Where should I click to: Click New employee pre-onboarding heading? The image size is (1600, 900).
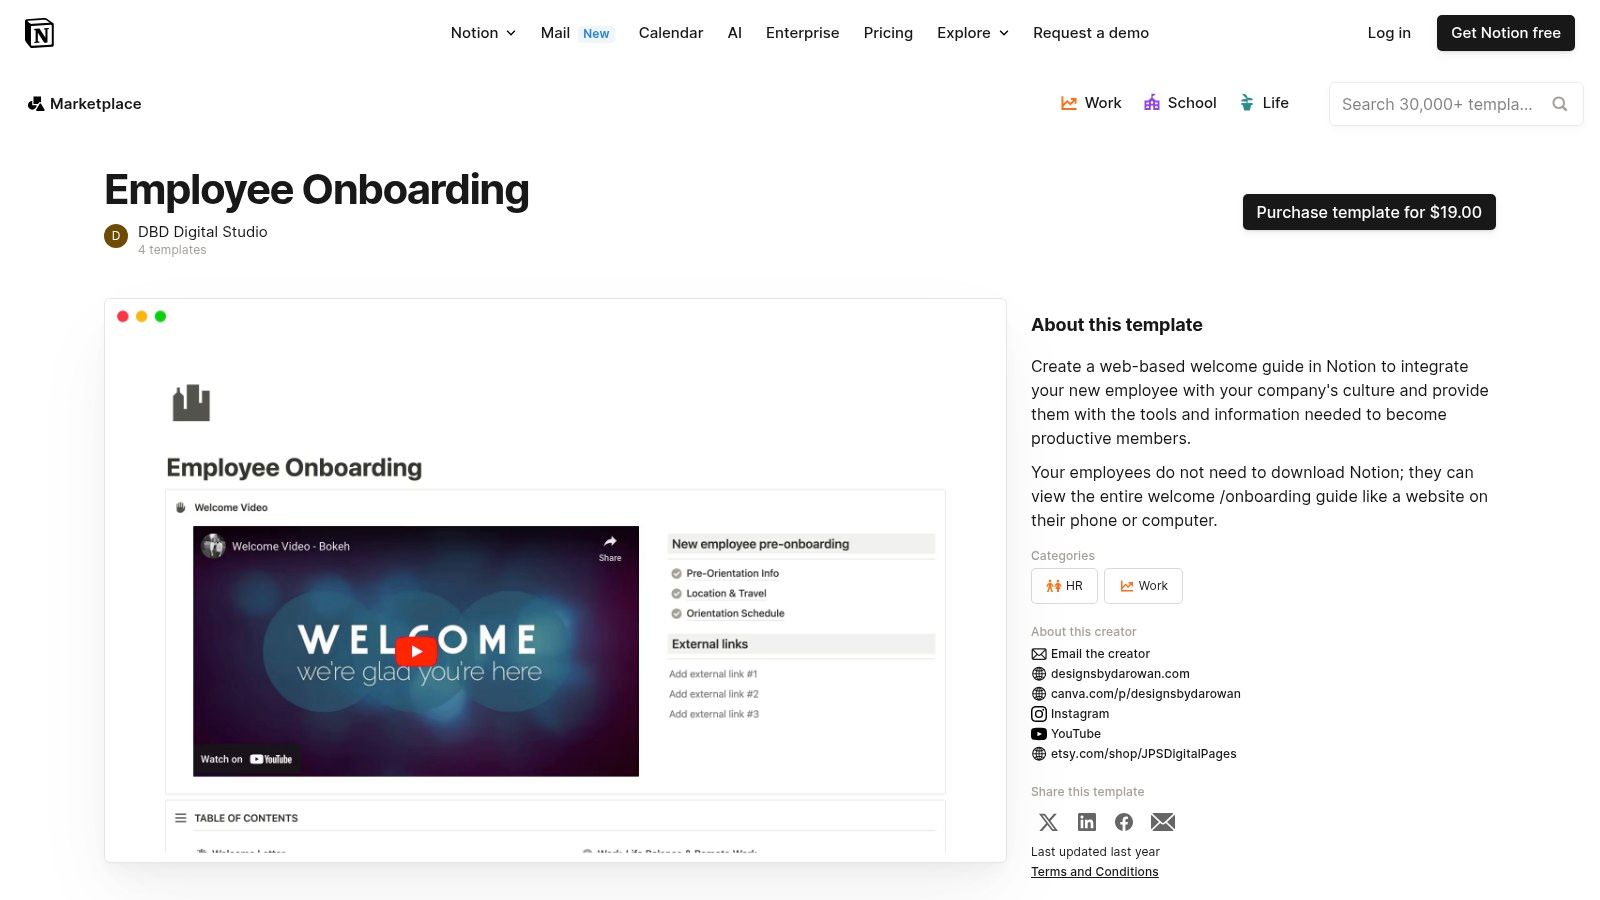coord(760,544)
